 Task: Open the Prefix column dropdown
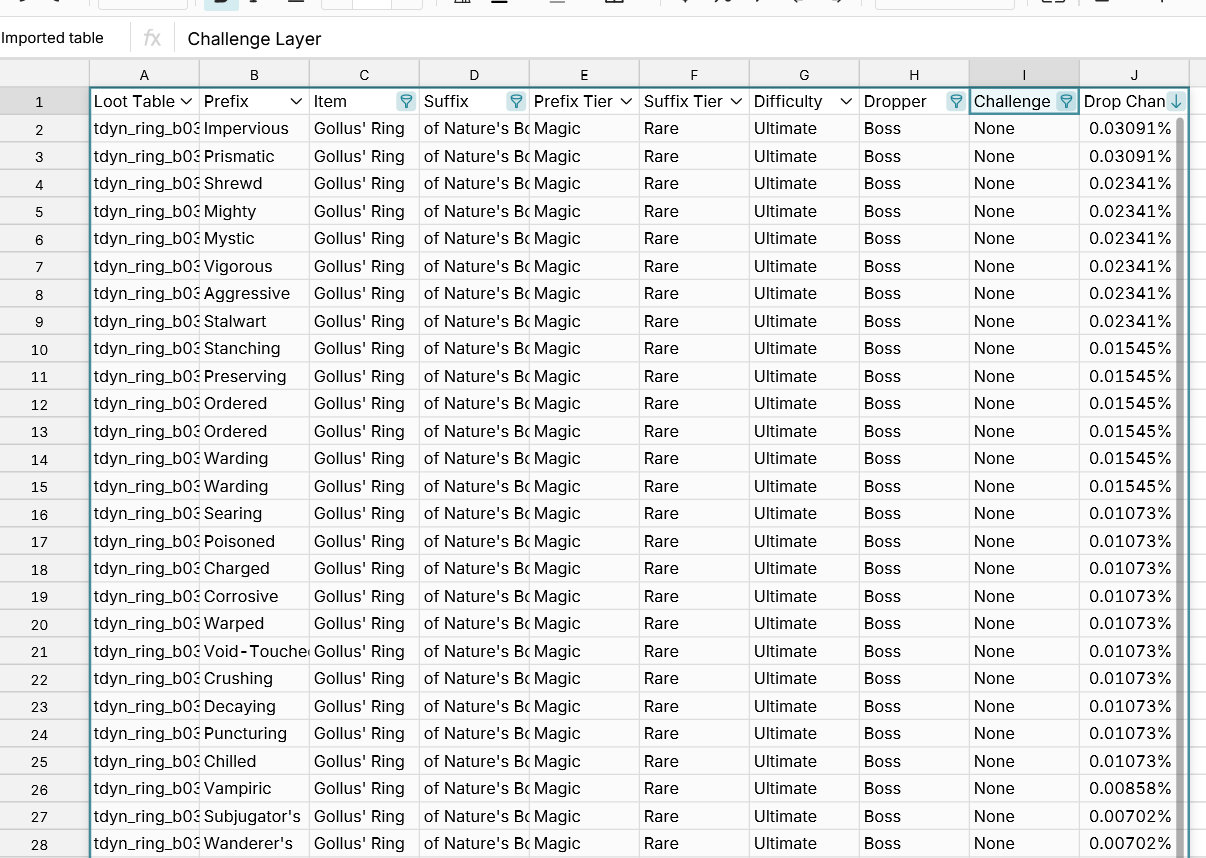[x=294, y=101]
